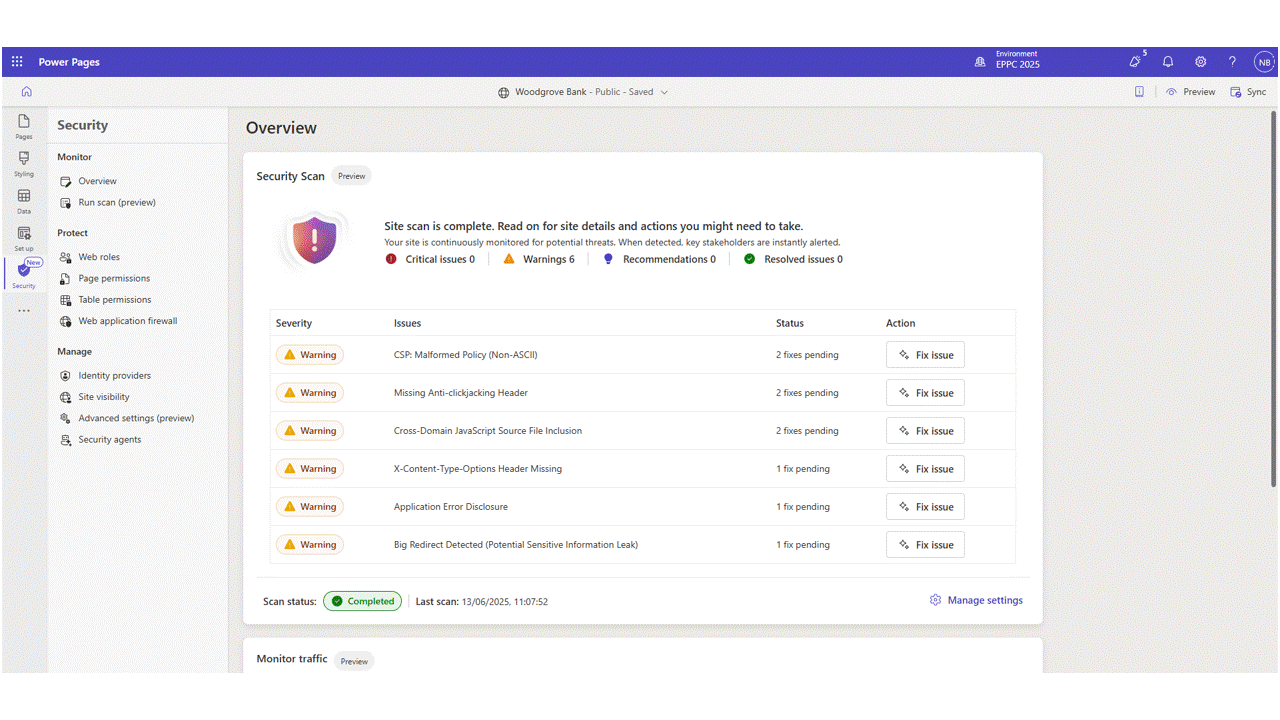1280x720 pixels.
Task: Open the Copilot icon with badge
Action: pos(1135,62)
